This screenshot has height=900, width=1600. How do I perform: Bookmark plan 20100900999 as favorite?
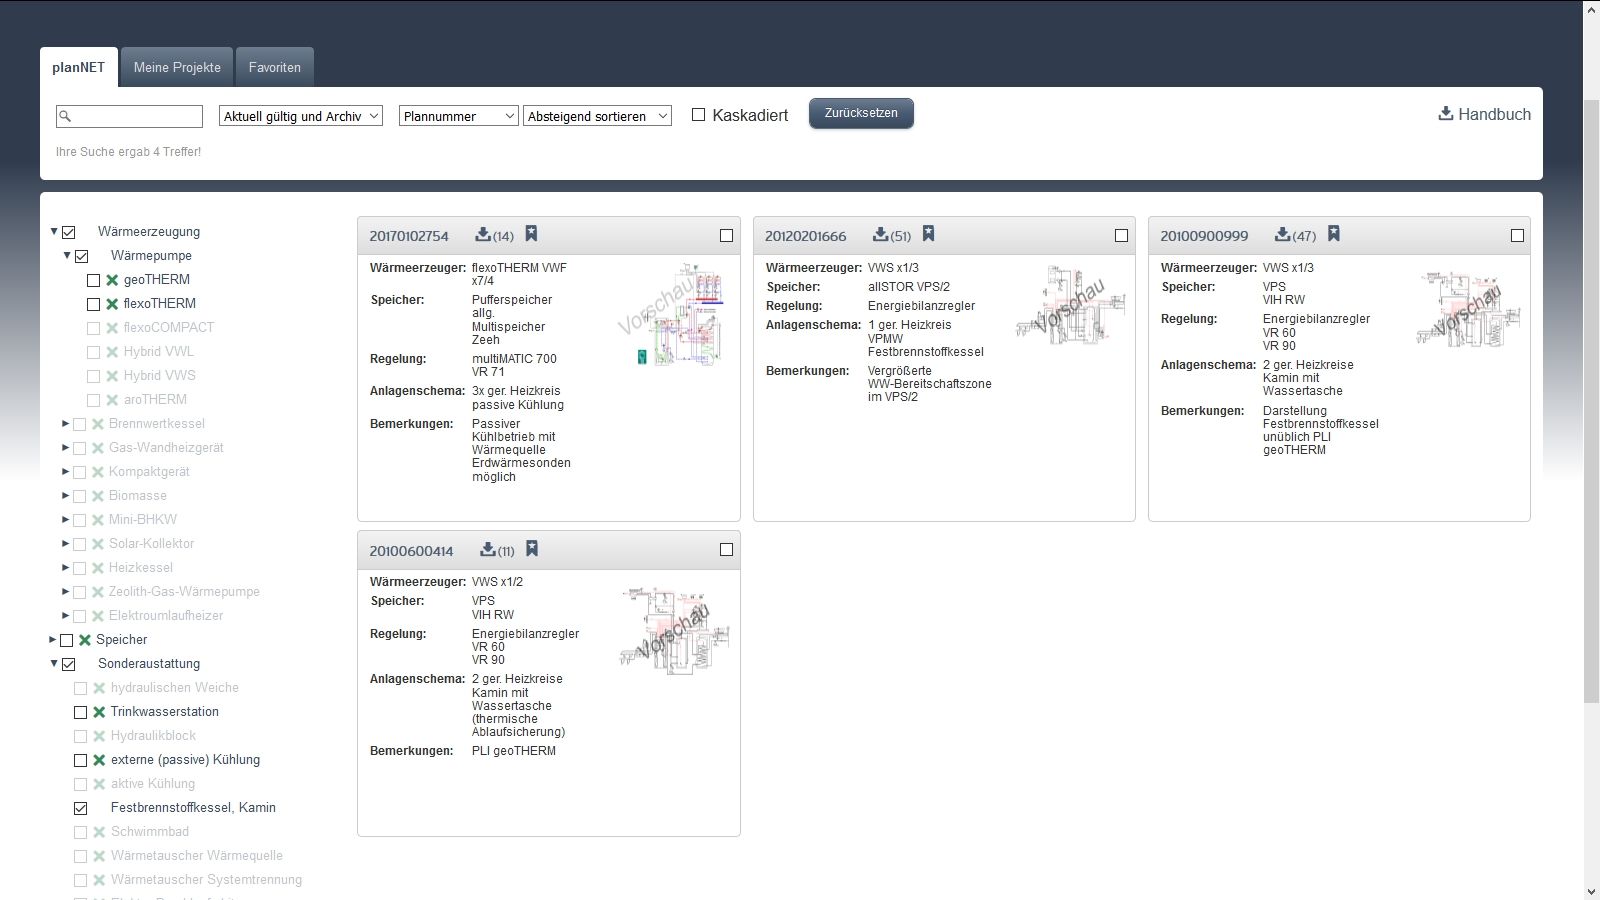pyautogui.click(x=1333, y=234)
